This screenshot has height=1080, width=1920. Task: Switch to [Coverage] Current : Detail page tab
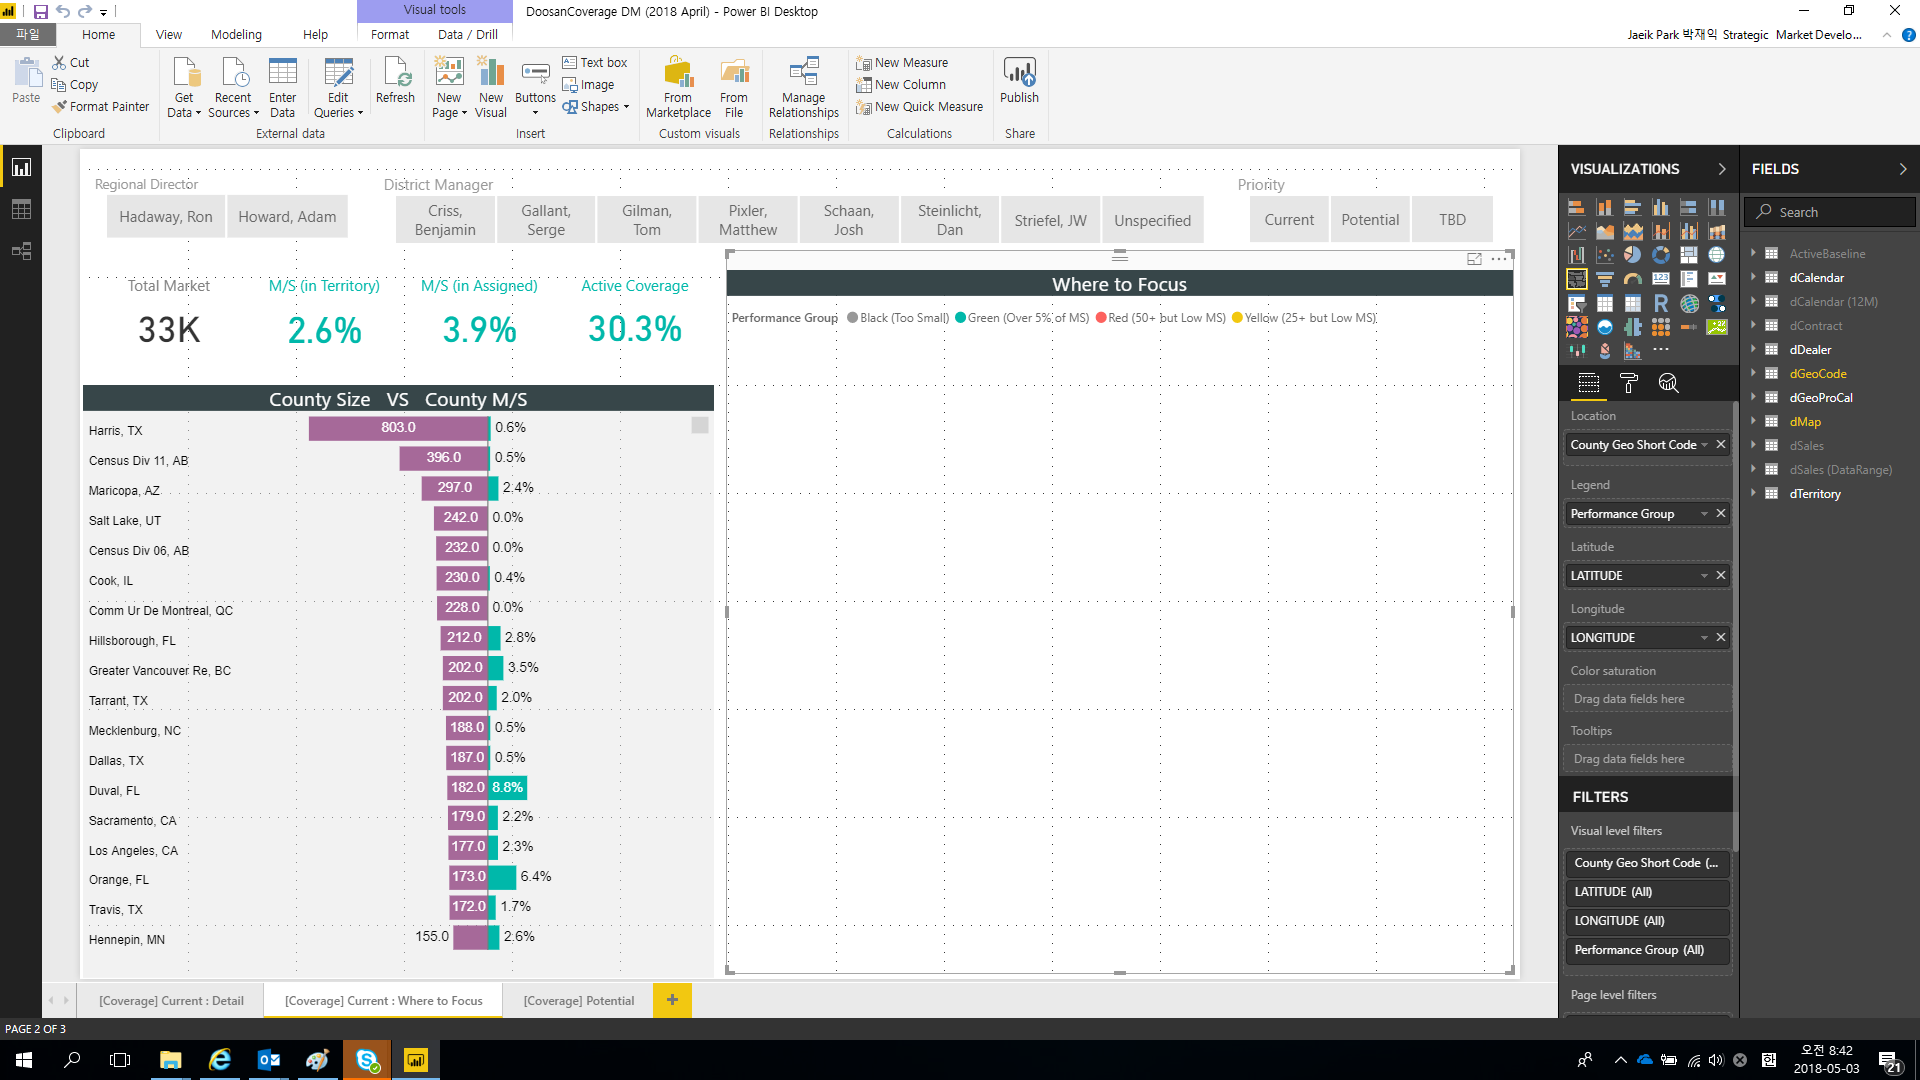click(x=171, y=1001)
